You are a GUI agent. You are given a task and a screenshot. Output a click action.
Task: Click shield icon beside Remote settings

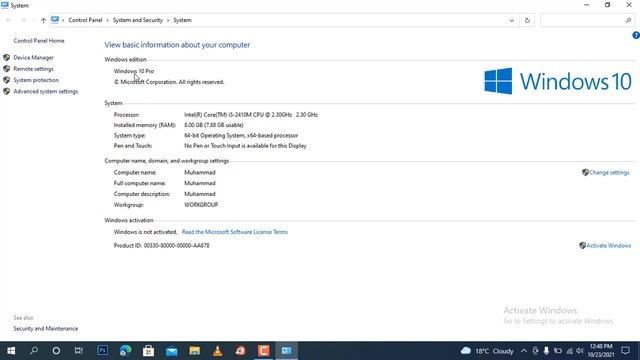pyautogui.click(x=7, y=69)
